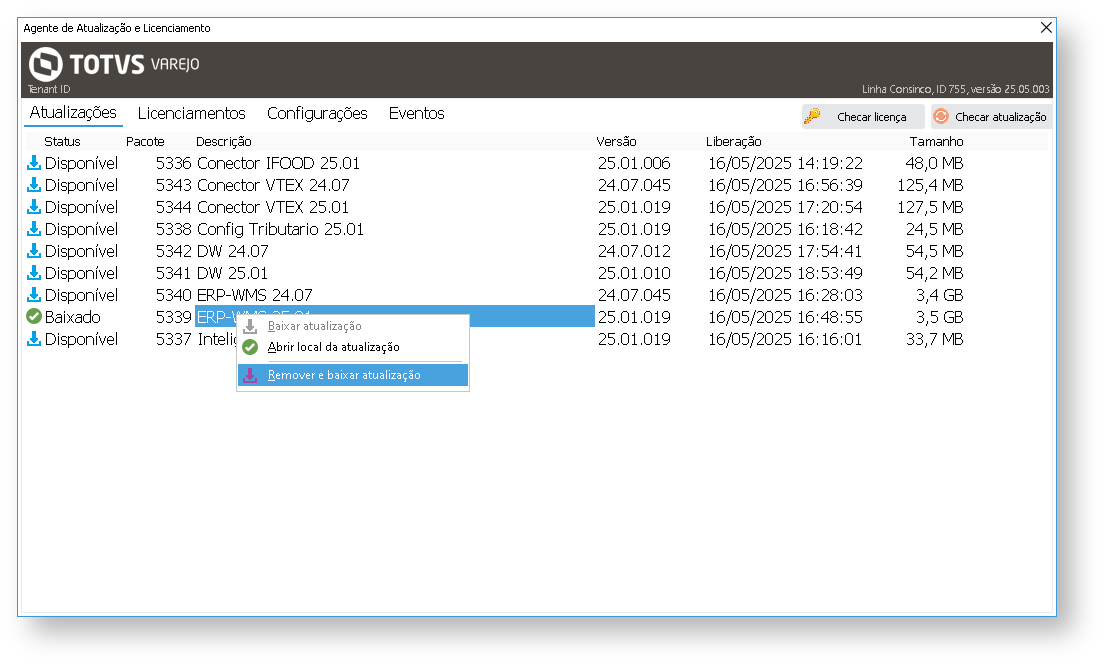Choose Remover e baixar atualização
Viewport: 1105px width, 665px height.
352,375
